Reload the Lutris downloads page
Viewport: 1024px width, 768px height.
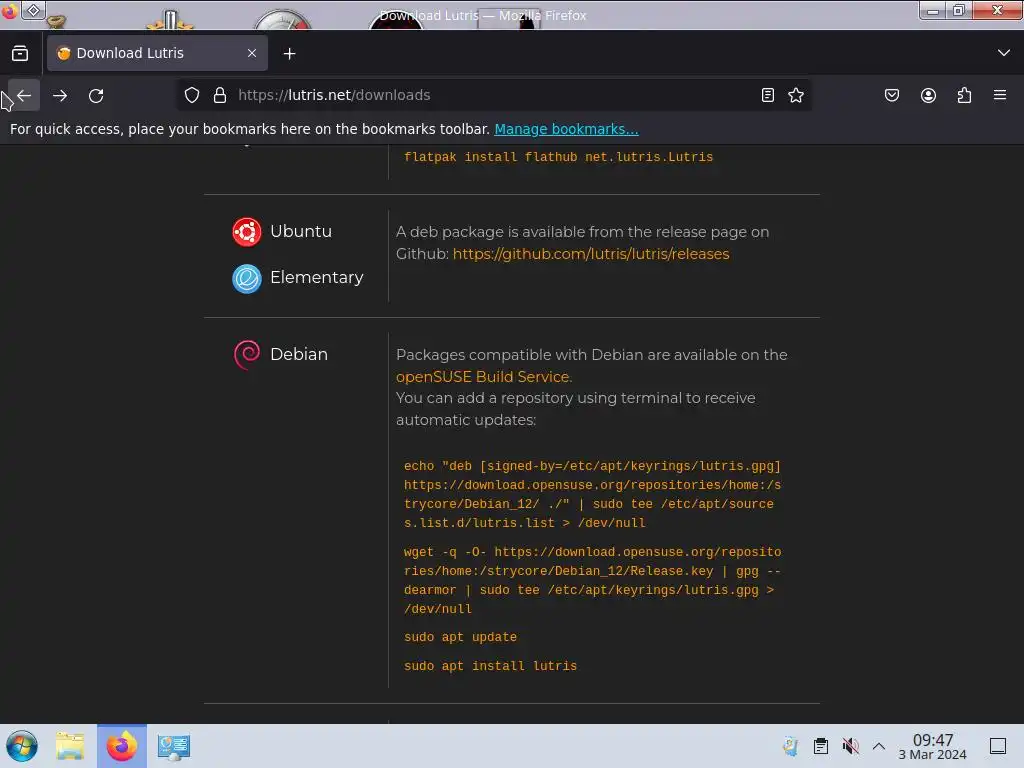[x=96, y=95]
